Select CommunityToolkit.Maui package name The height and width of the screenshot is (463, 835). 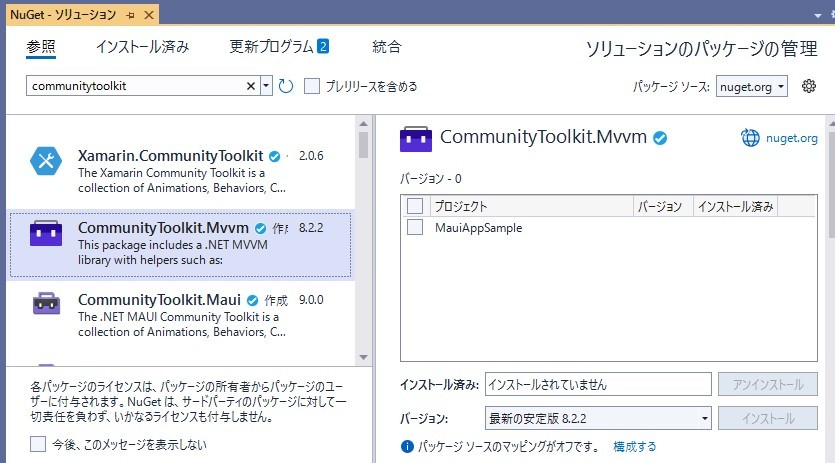(159, 300)
